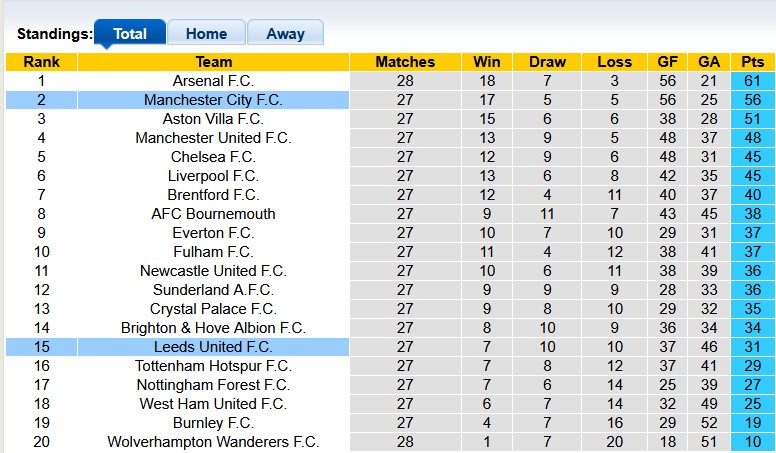Click AFC Bournemouth team entry

tap(213, 214)
